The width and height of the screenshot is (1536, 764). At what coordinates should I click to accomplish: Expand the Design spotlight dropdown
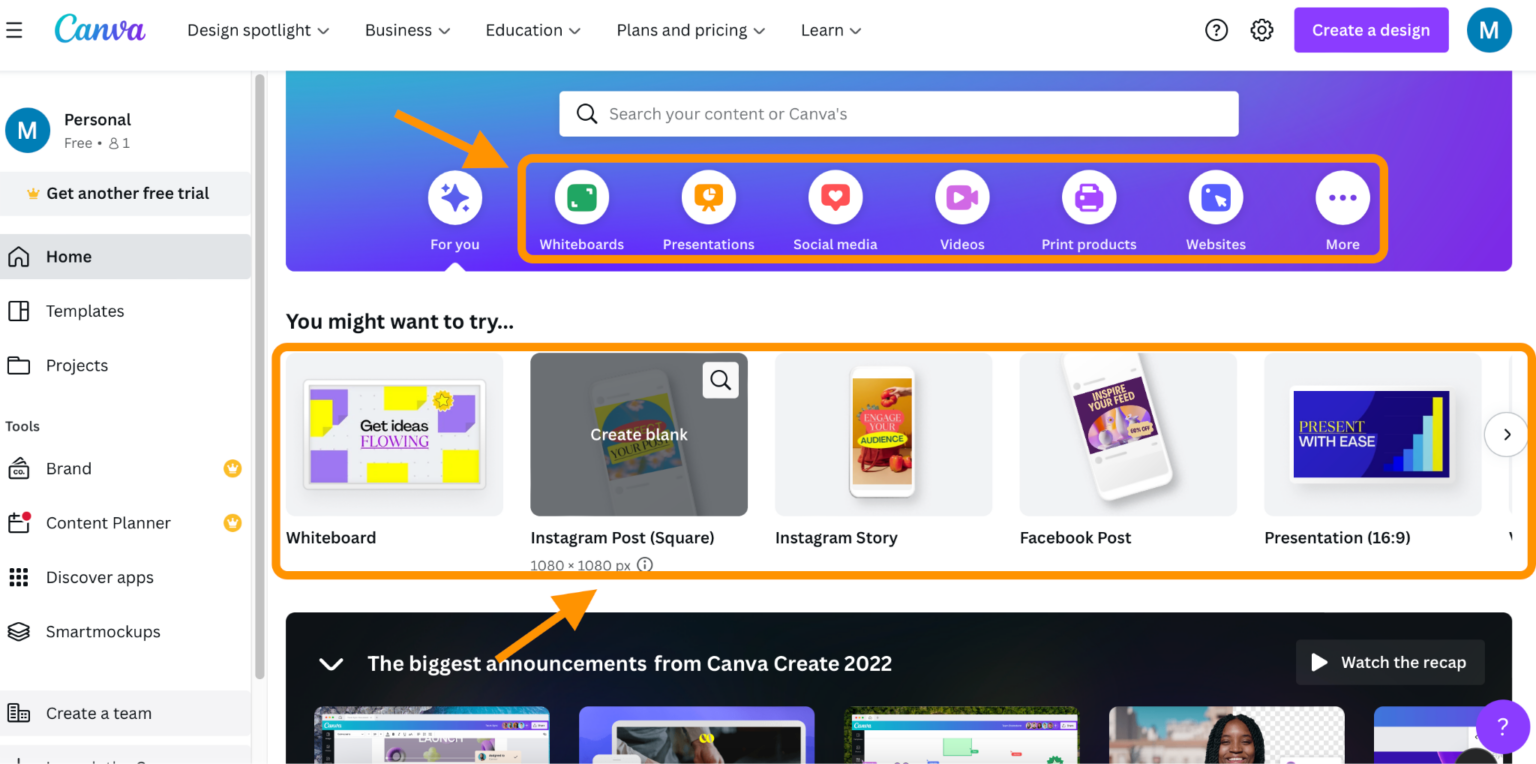coord(257,30)
